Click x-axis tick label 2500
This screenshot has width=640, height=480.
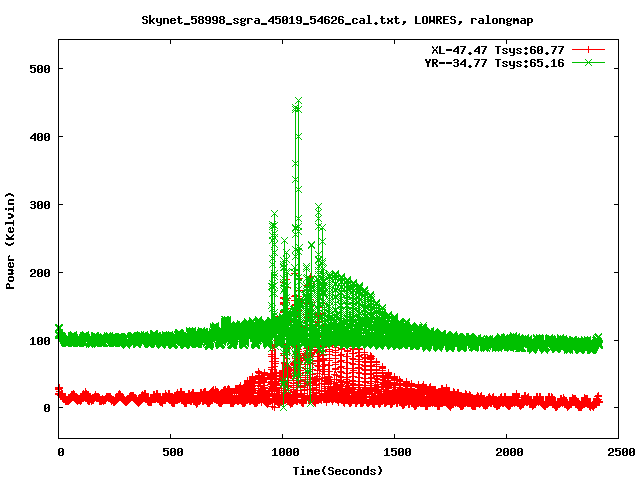coord(621,452)
